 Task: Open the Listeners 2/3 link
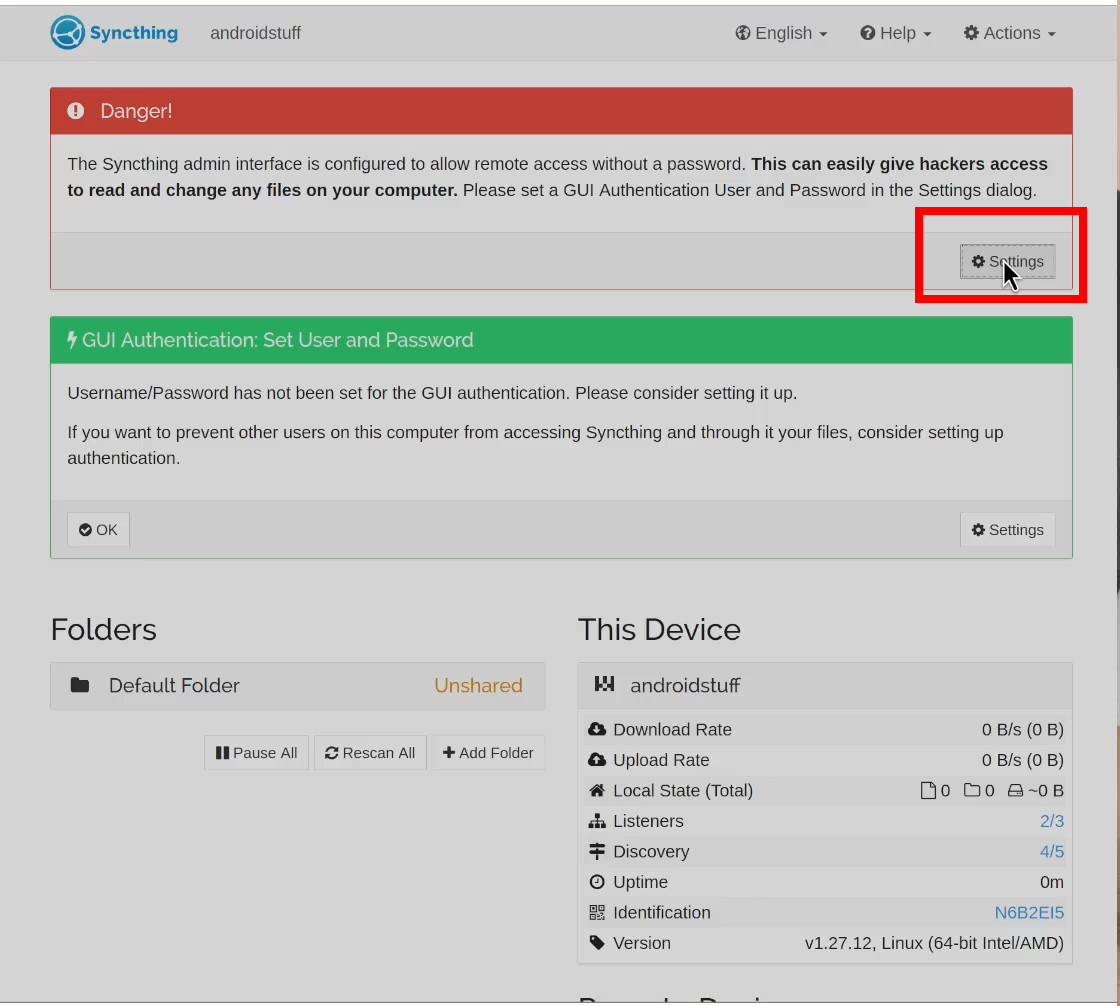tap(1051, 821)
